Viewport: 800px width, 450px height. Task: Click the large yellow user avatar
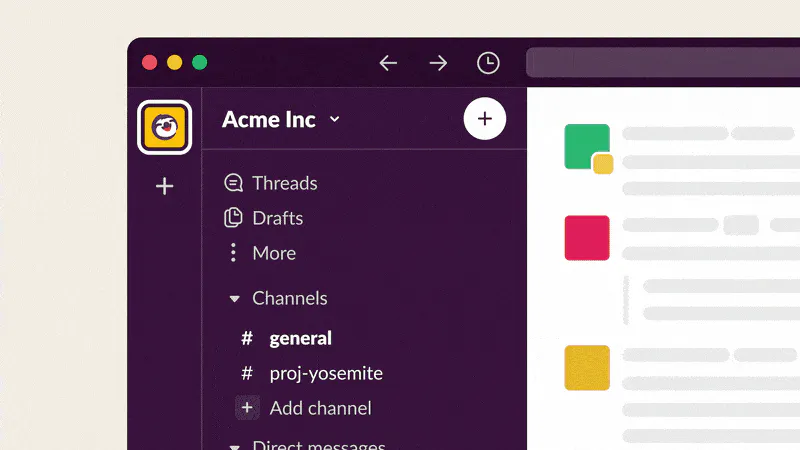587,368
